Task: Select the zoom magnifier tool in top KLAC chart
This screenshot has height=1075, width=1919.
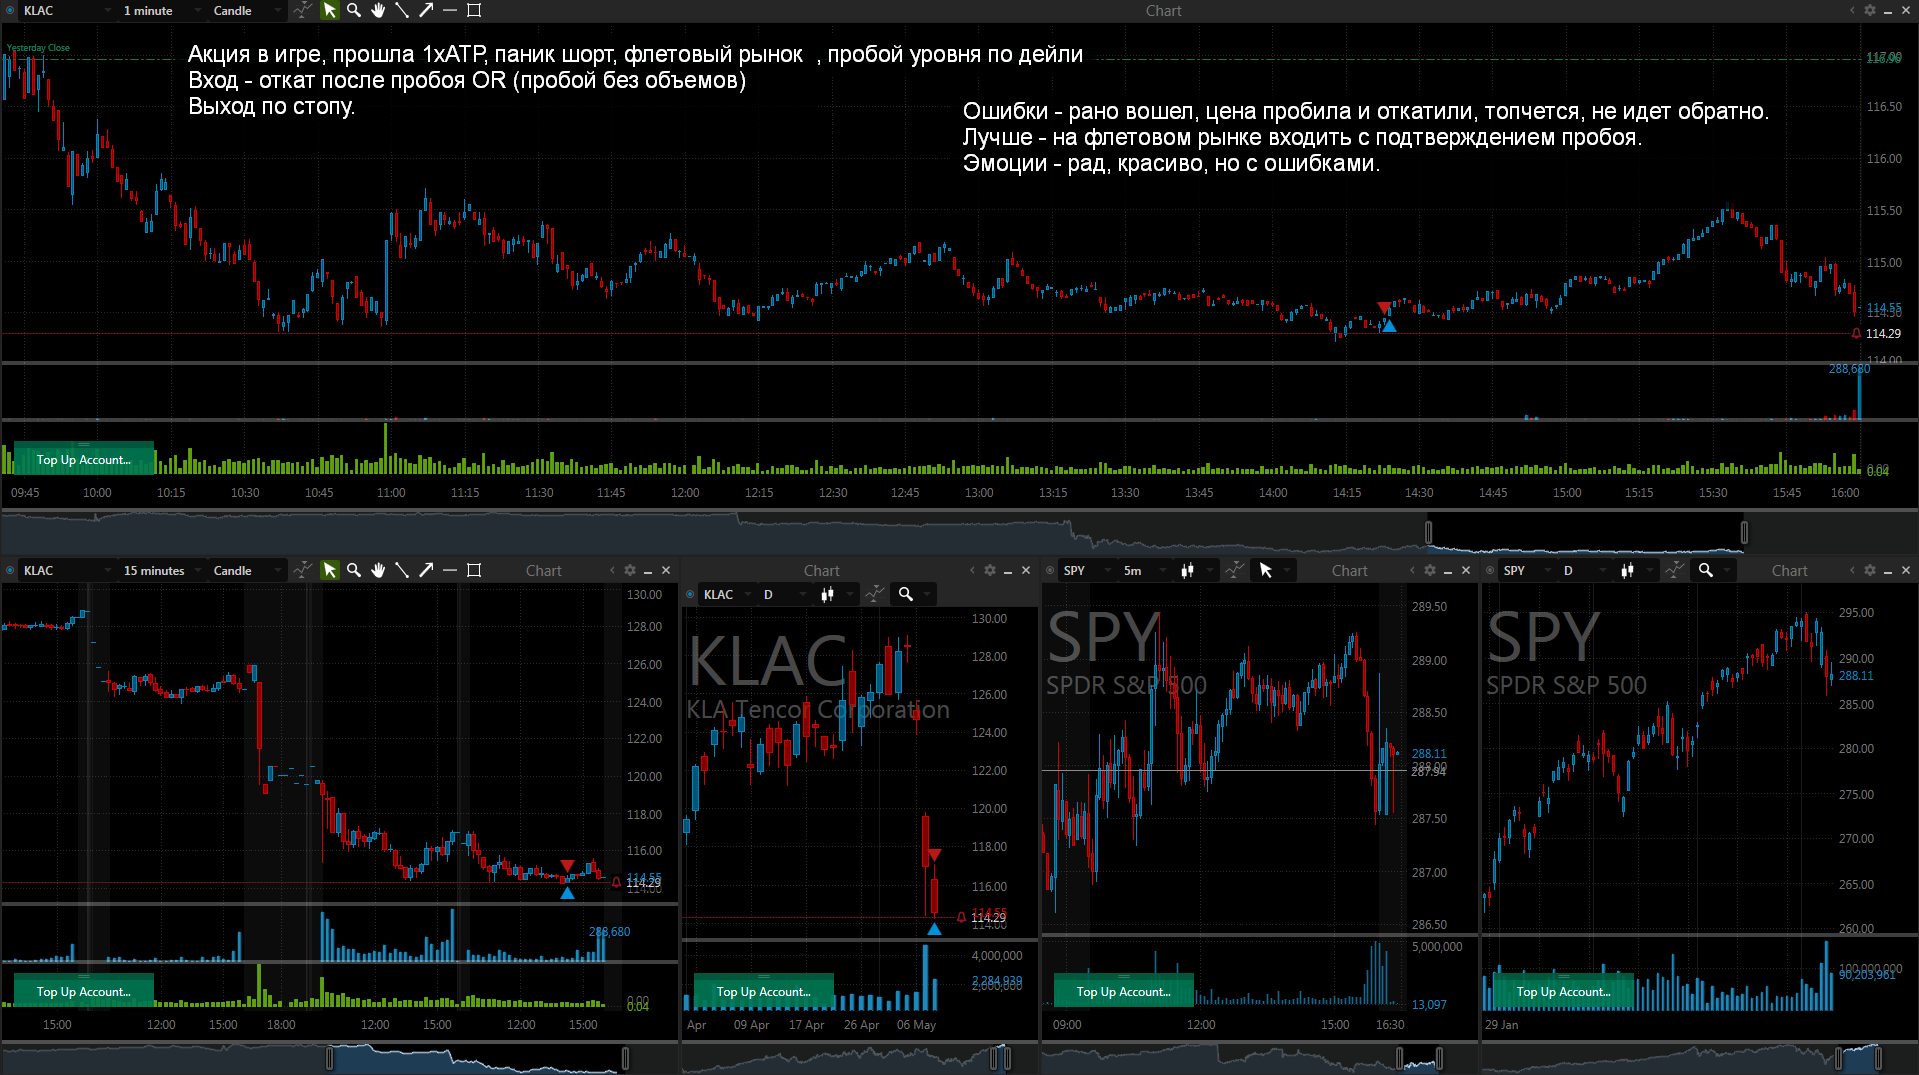Action: point(354,11)
